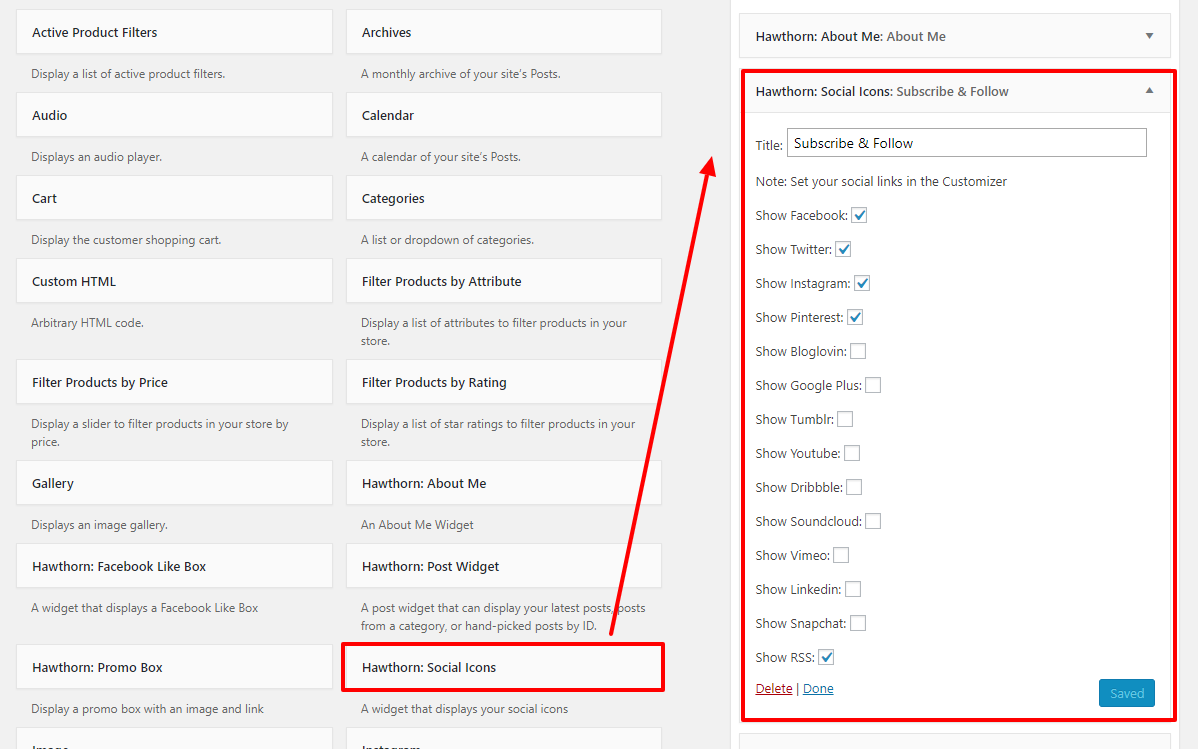
Task: Select the Hawthorn: Social Icons widget
Action: pyautogui.click(x=503, y=667)
